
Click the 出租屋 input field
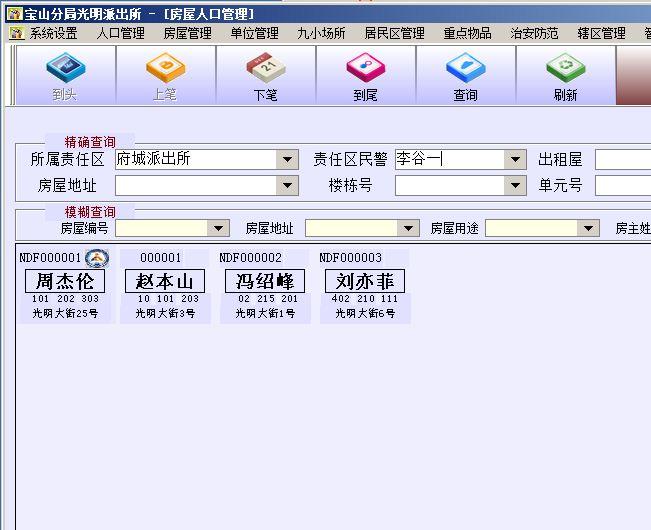pos(623,159)
